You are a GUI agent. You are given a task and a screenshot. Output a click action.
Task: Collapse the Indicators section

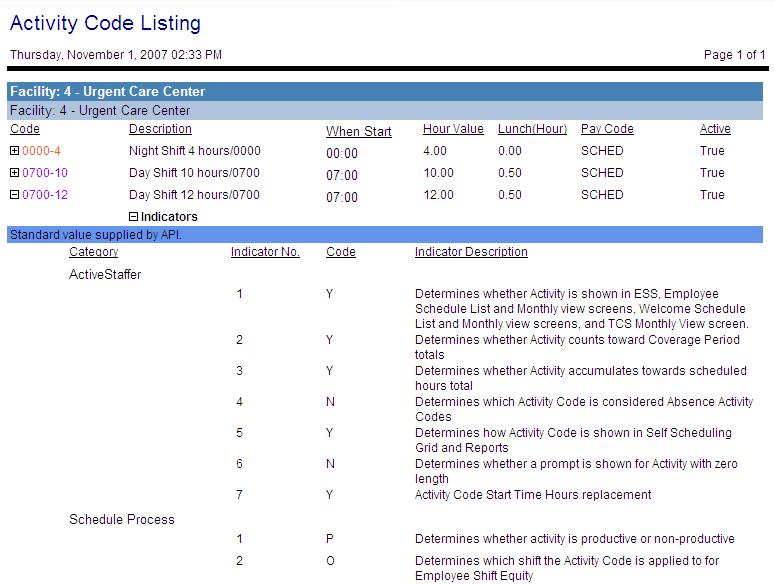(134, 217)
